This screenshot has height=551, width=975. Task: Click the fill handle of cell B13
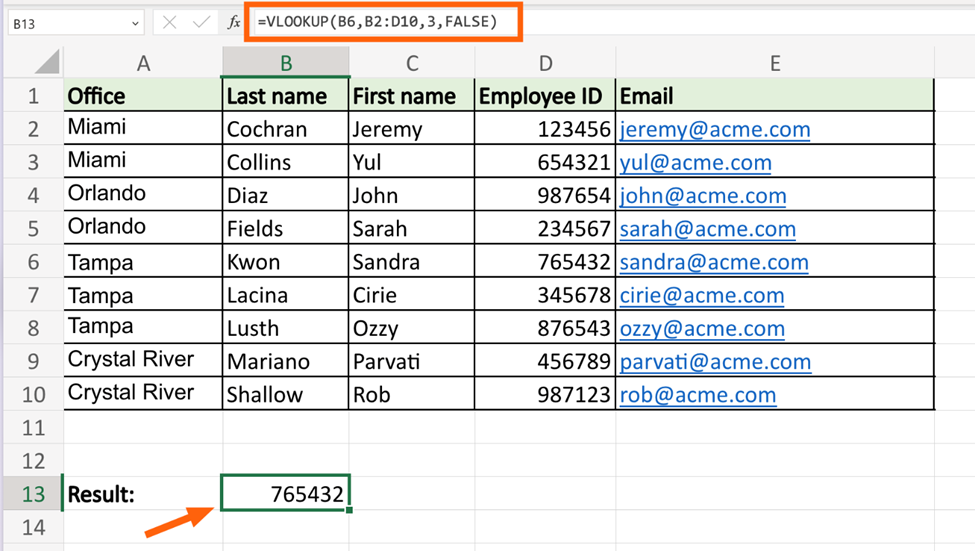point(349,510)
